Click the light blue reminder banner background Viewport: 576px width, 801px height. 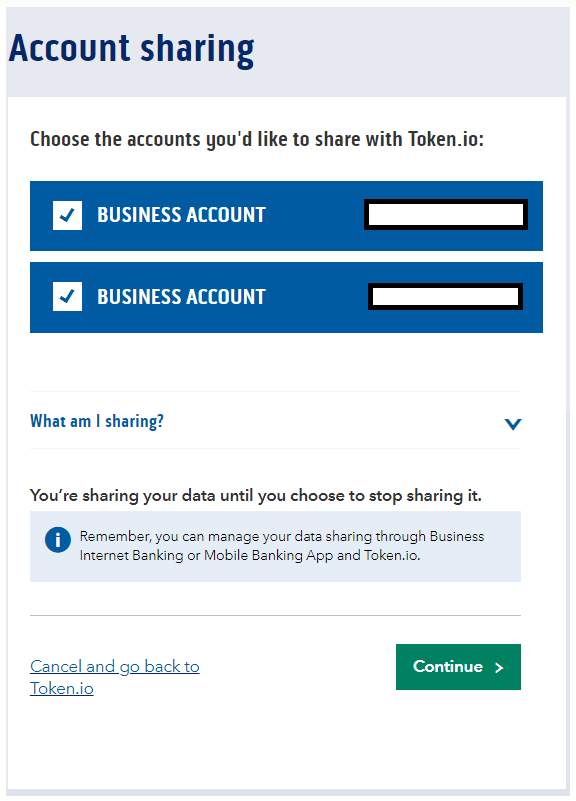[275, 546]
